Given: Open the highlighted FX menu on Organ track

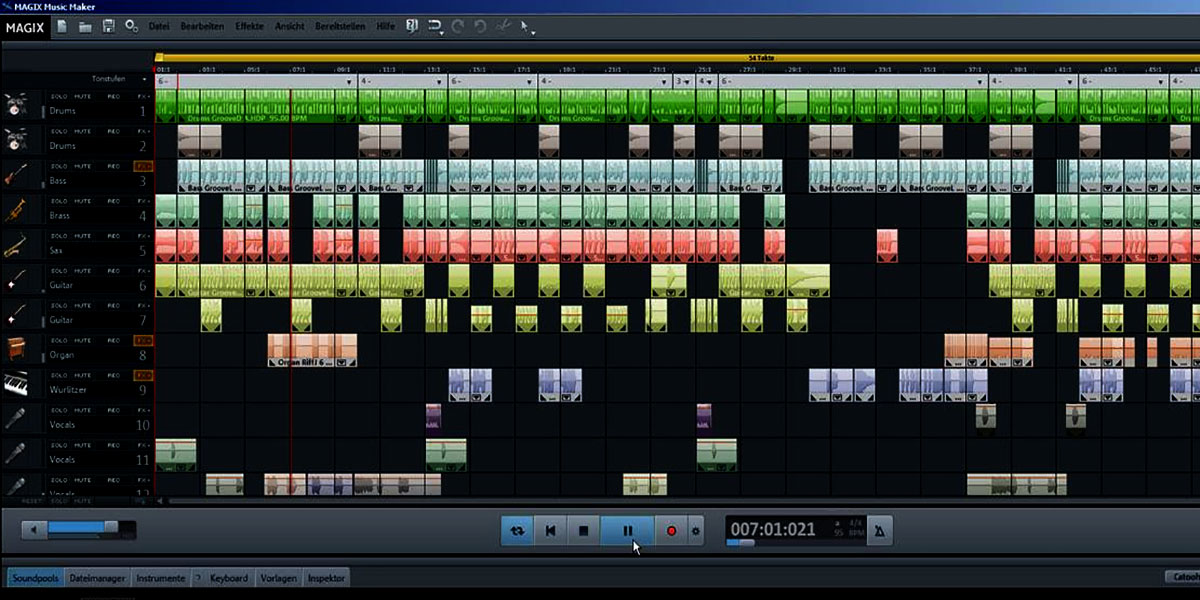Looking at the screenshot, I should click(x=143, y=341).
